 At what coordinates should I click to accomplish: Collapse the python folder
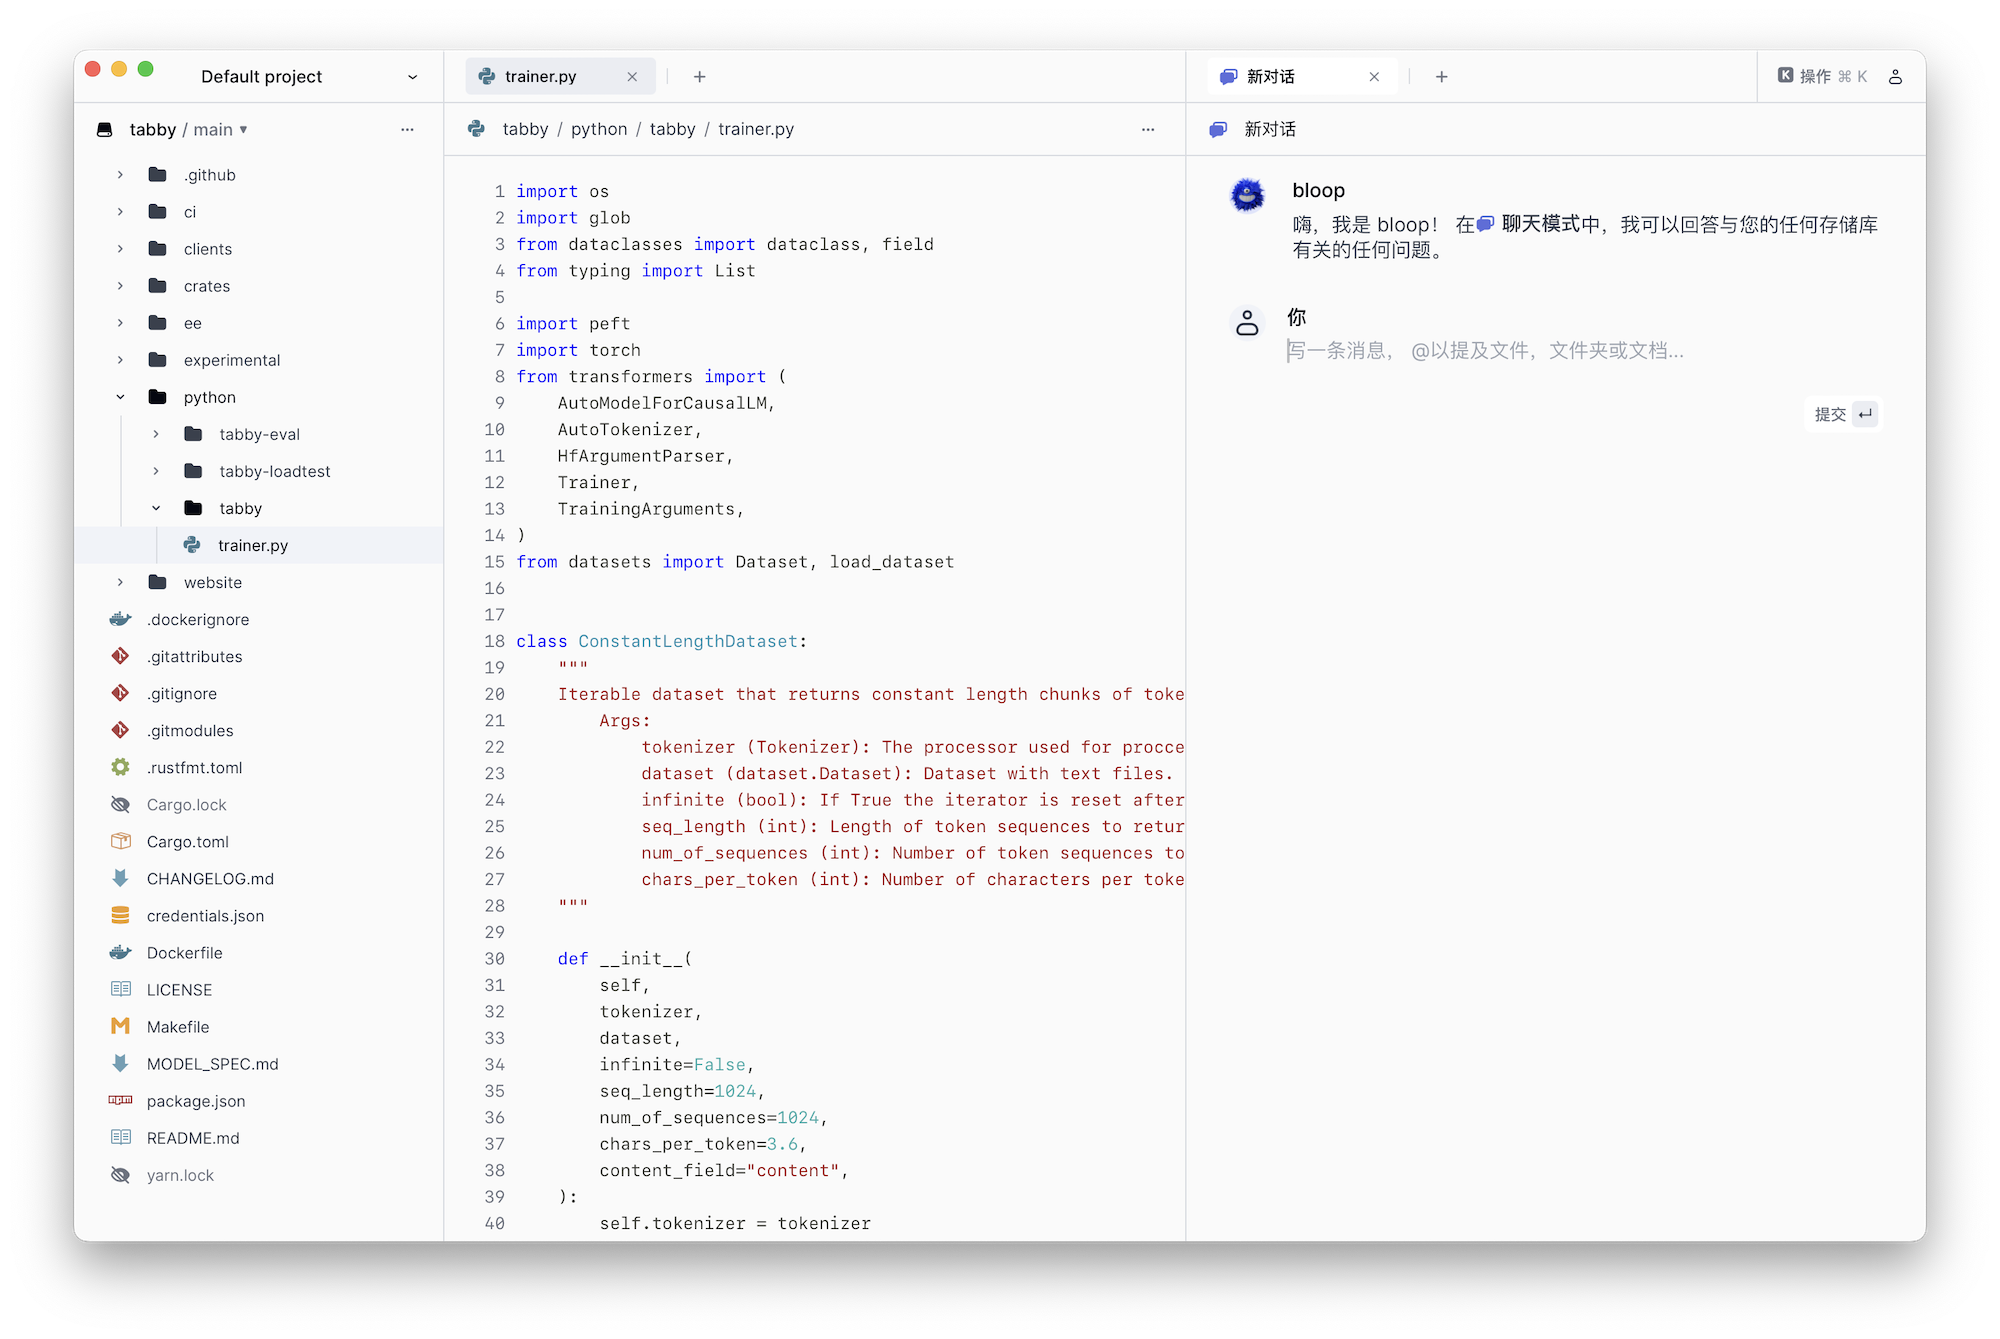tap(120, 397)
